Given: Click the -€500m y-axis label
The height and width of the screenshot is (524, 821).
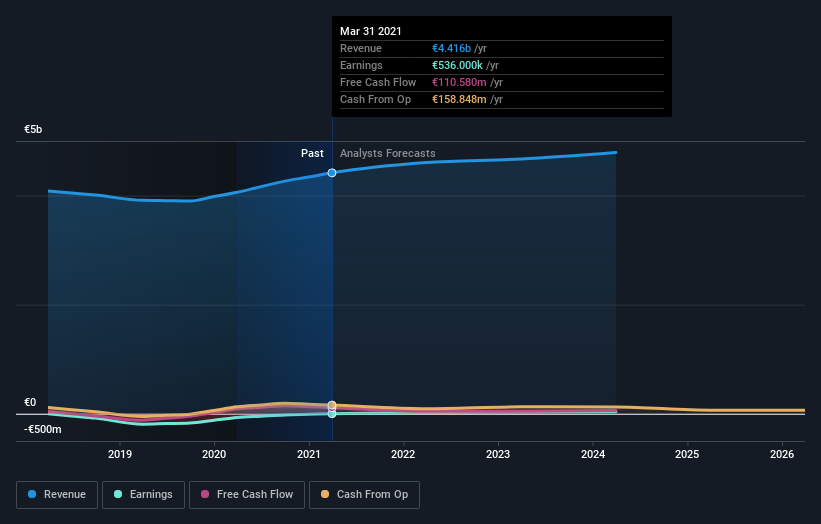Looking at the screenshot, I should (42, 429).
